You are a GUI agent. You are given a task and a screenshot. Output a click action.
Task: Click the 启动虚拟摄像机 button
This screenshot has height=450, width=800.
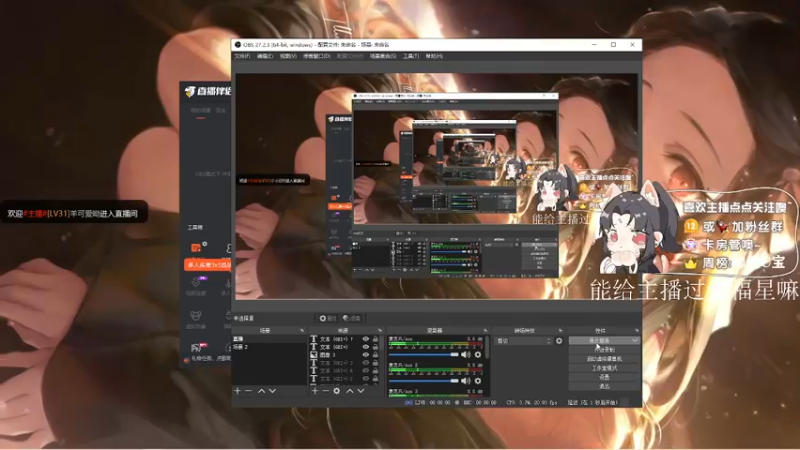click(604, 359)
